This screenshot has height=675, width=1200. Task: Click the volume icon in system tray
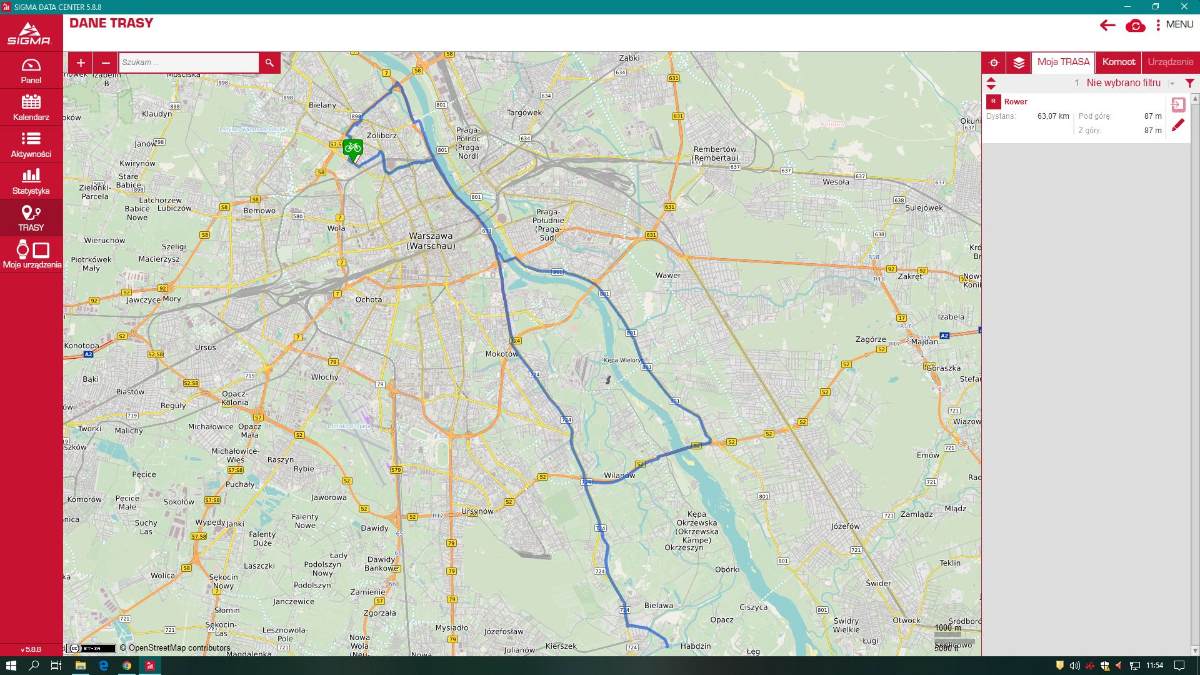point(1074,665)
